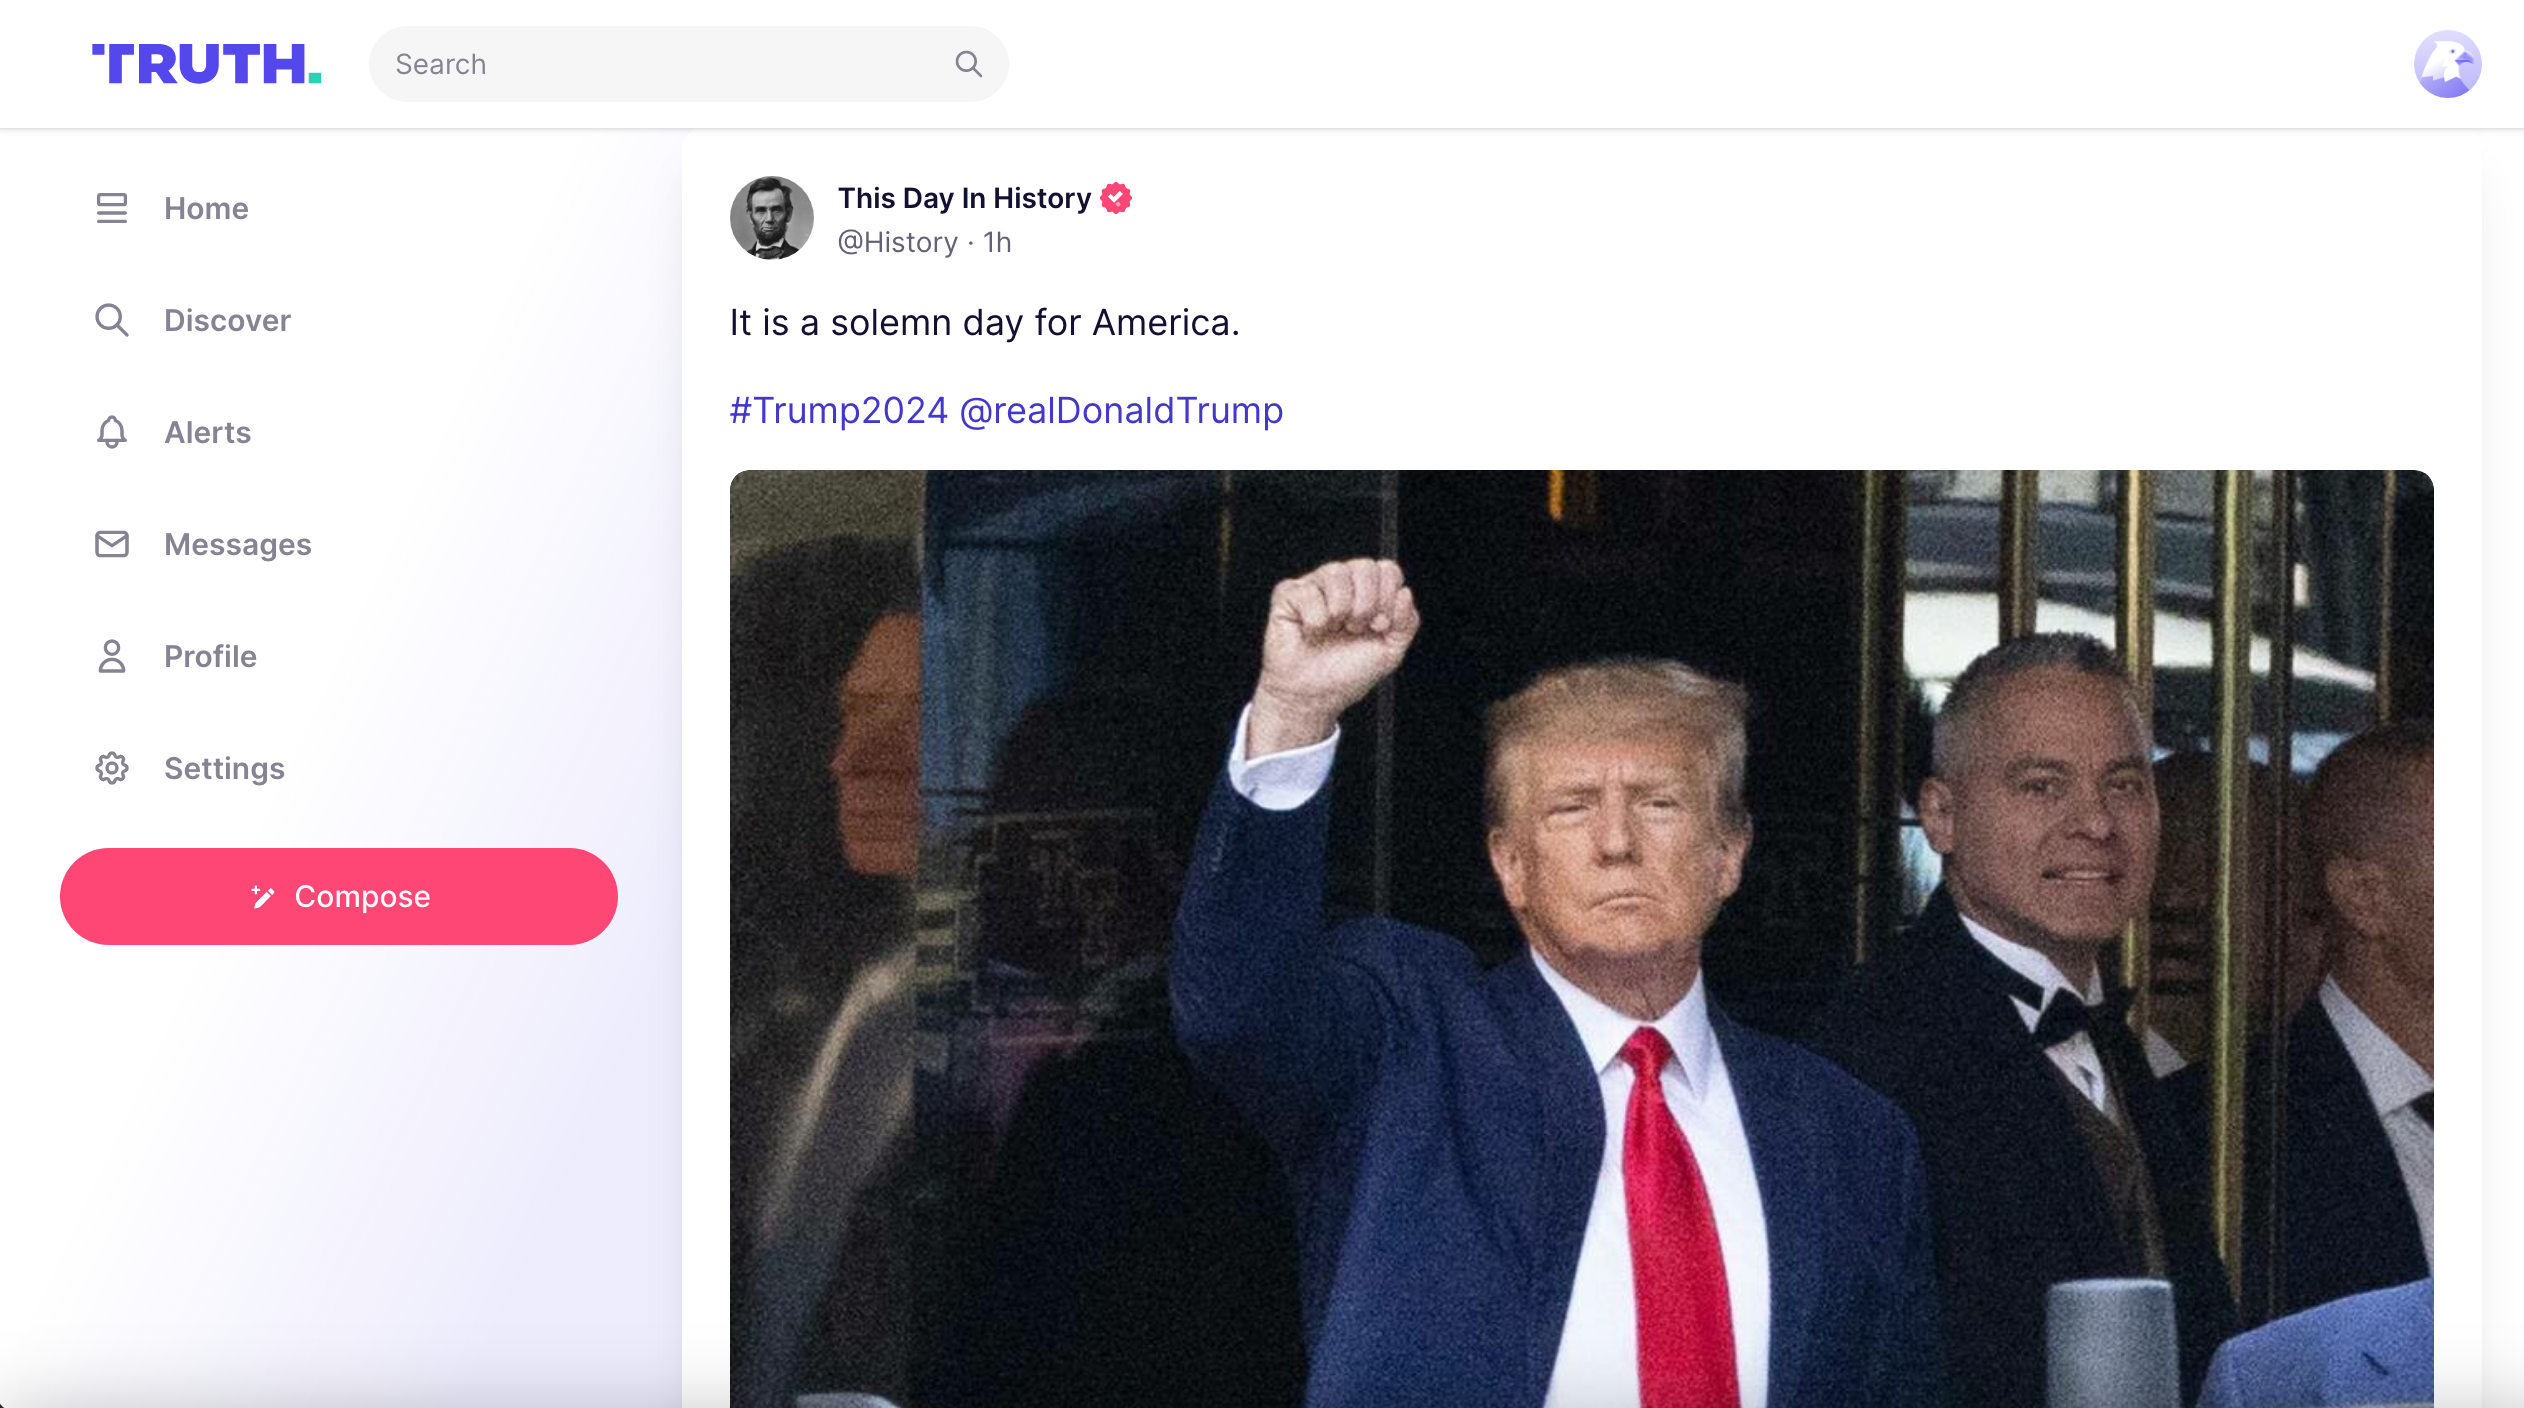Open the Settings gear icon
2524x1408 pixels.
click(113, 768)
